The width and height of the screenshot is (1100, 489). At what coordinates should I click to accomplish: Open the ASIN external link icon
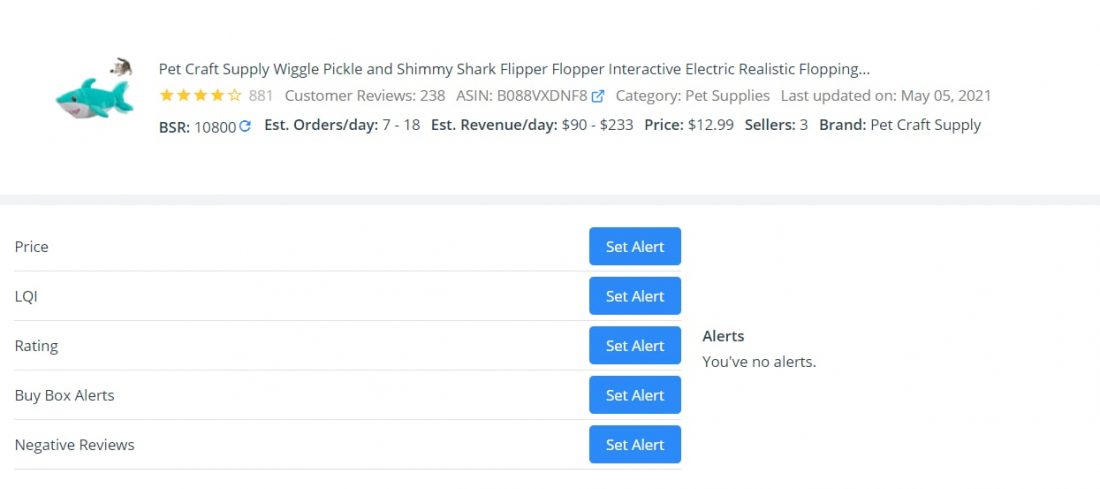tap(598, 96)
